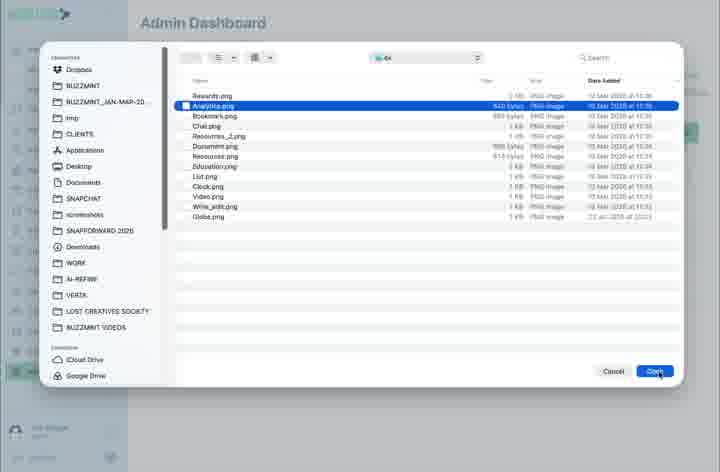720x472 pixels.
Task: Click the Cancel button
Action: coord(613,371)
